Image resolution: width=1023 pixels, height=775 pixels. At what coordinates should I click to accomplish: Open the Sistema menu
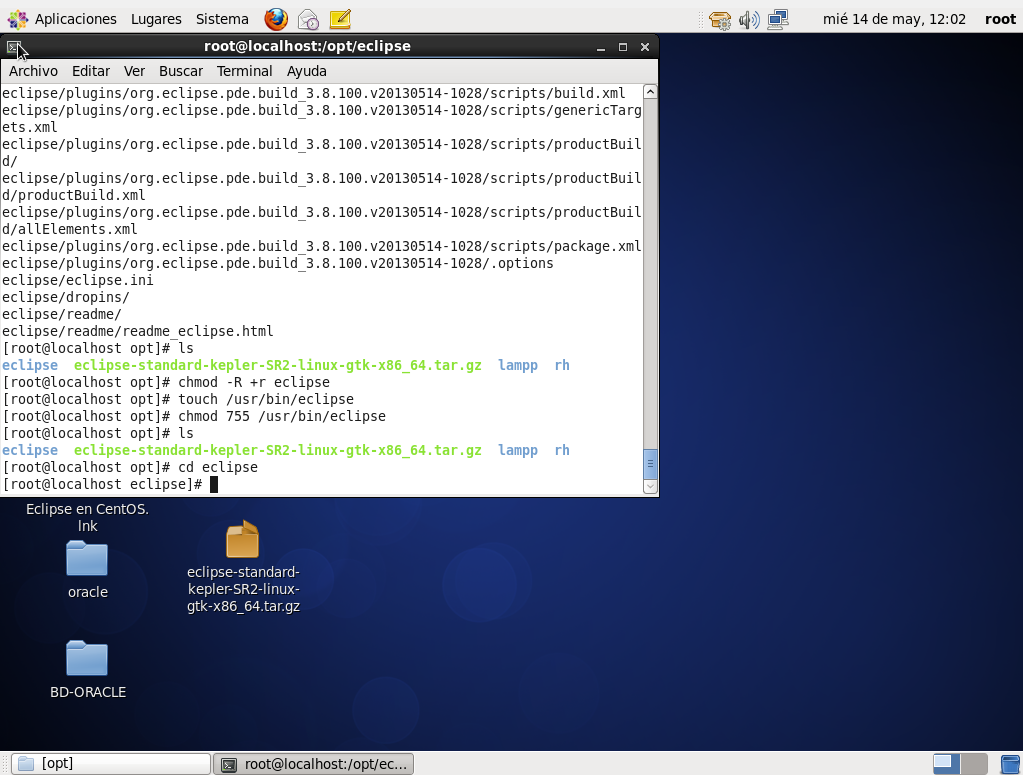tap(222, 20)
